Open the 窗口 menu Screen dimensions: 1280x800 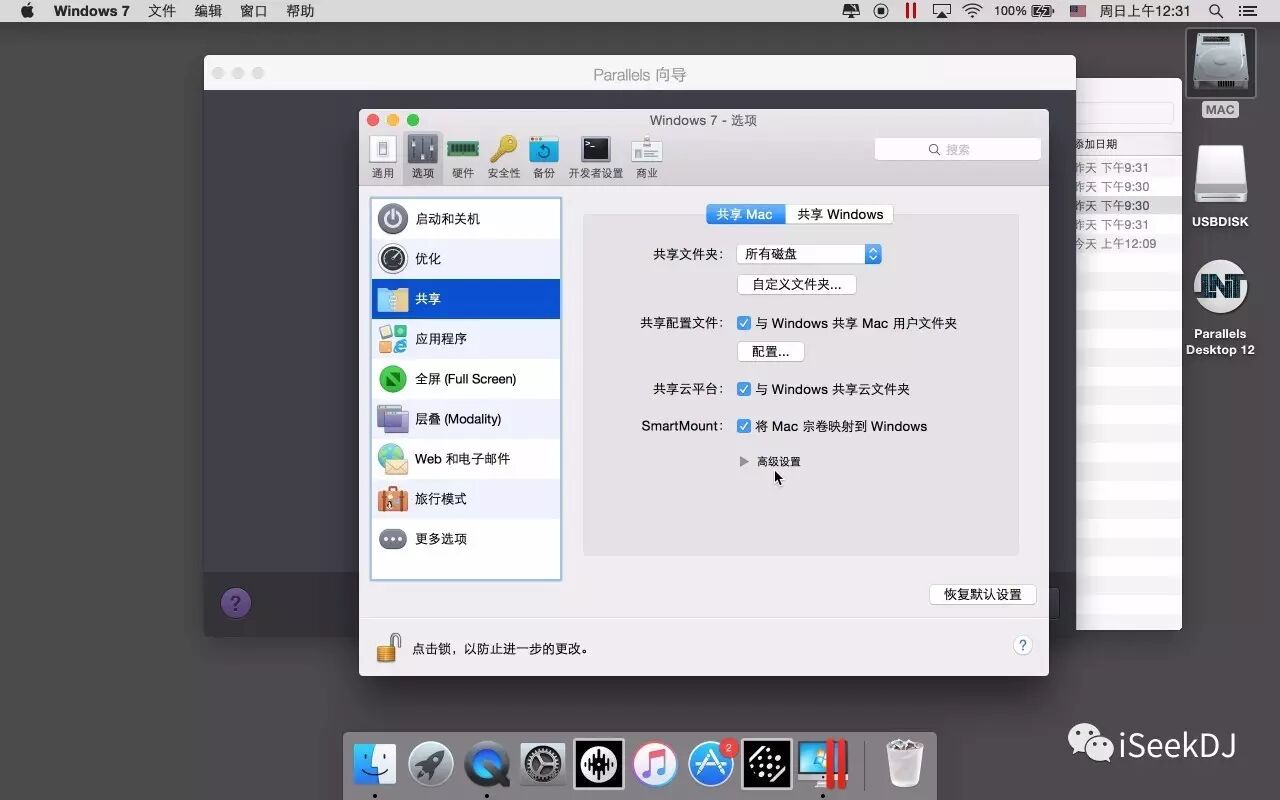254,11
